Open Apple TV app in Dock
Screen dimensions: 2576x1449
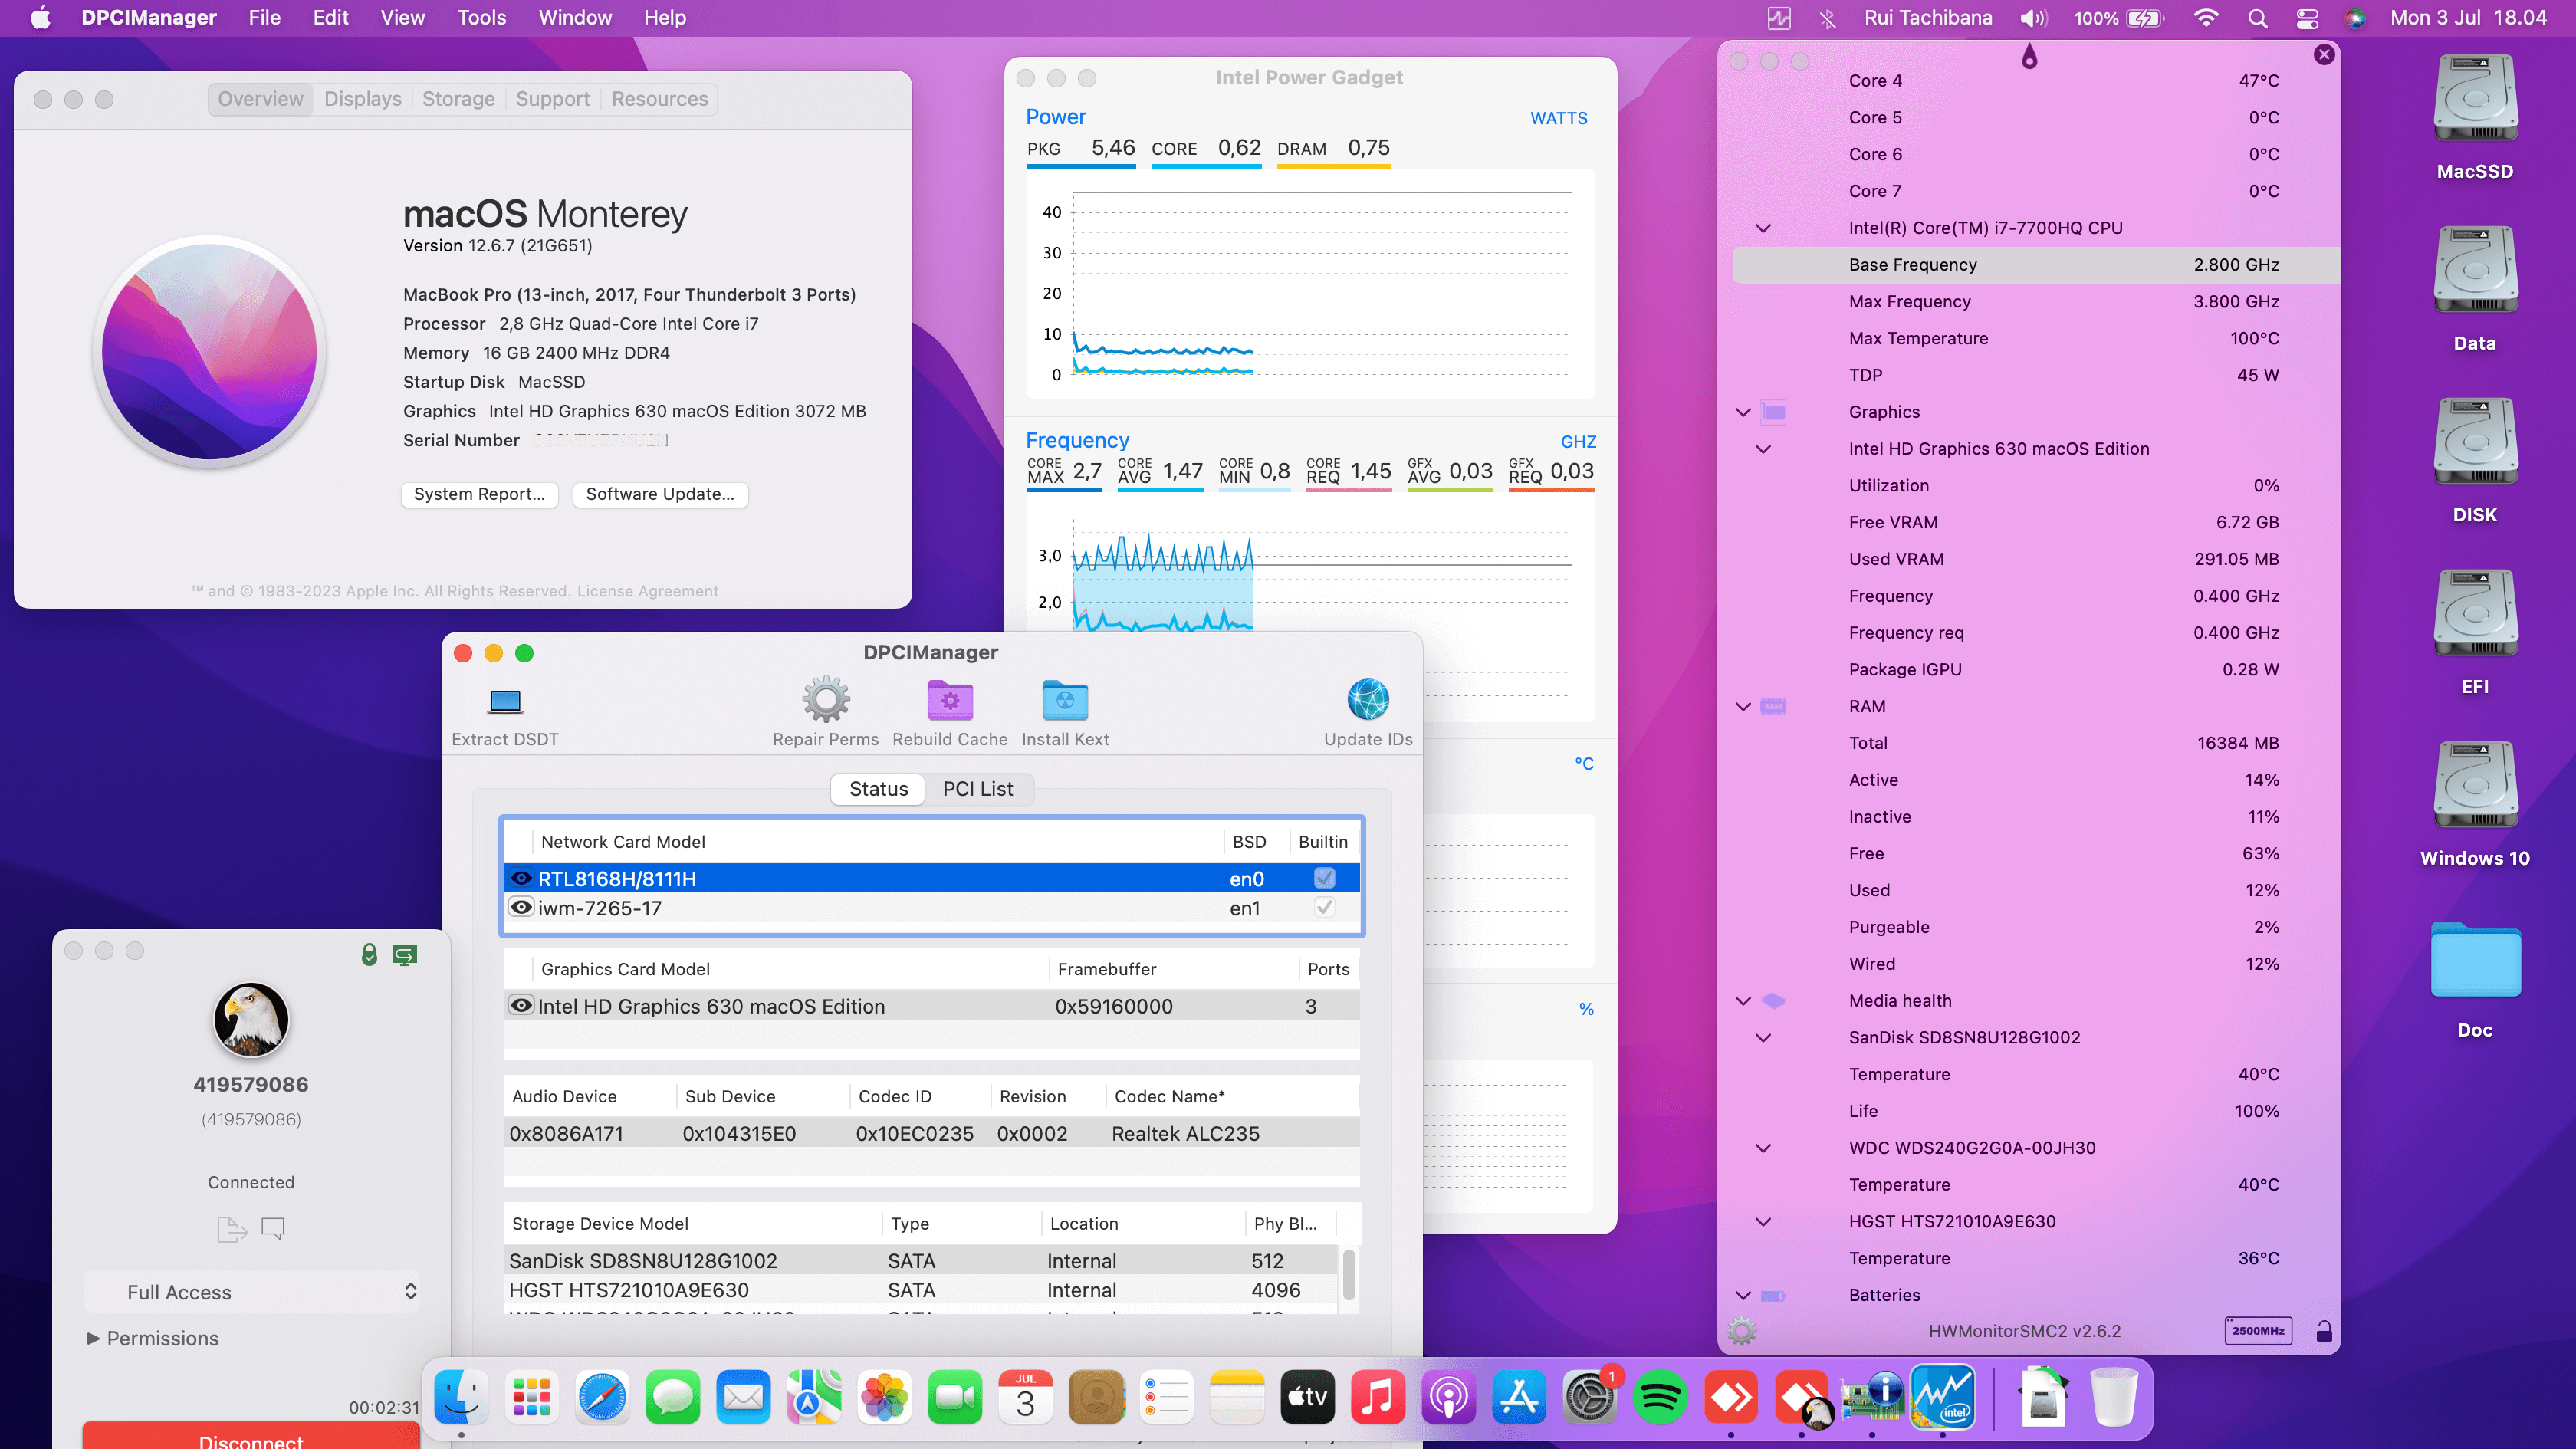click(1307, 1397)
